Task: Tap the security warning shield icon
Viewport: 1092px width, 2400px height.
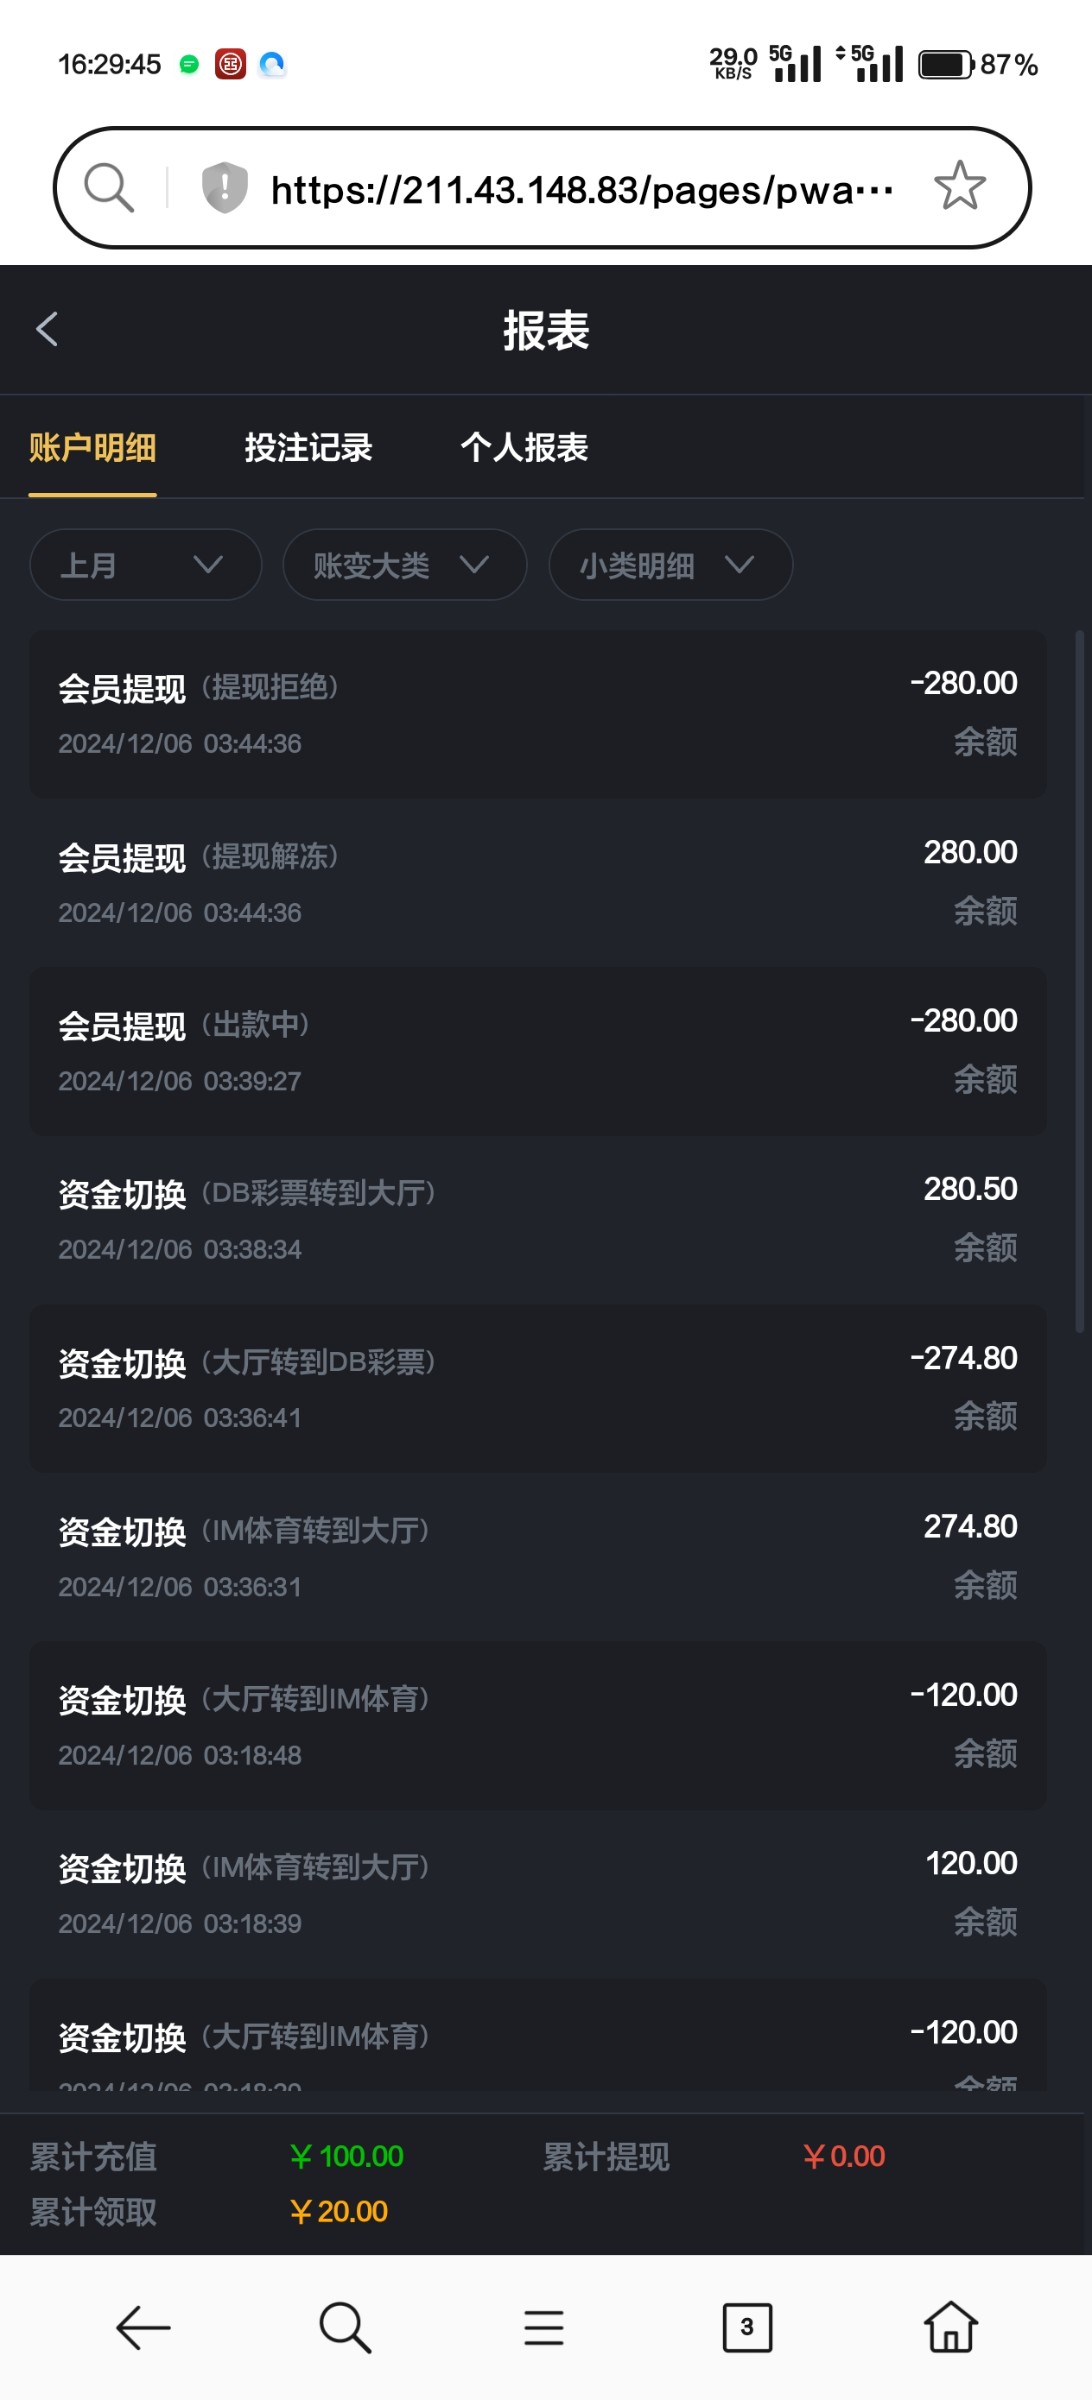Action: point(224,187)
